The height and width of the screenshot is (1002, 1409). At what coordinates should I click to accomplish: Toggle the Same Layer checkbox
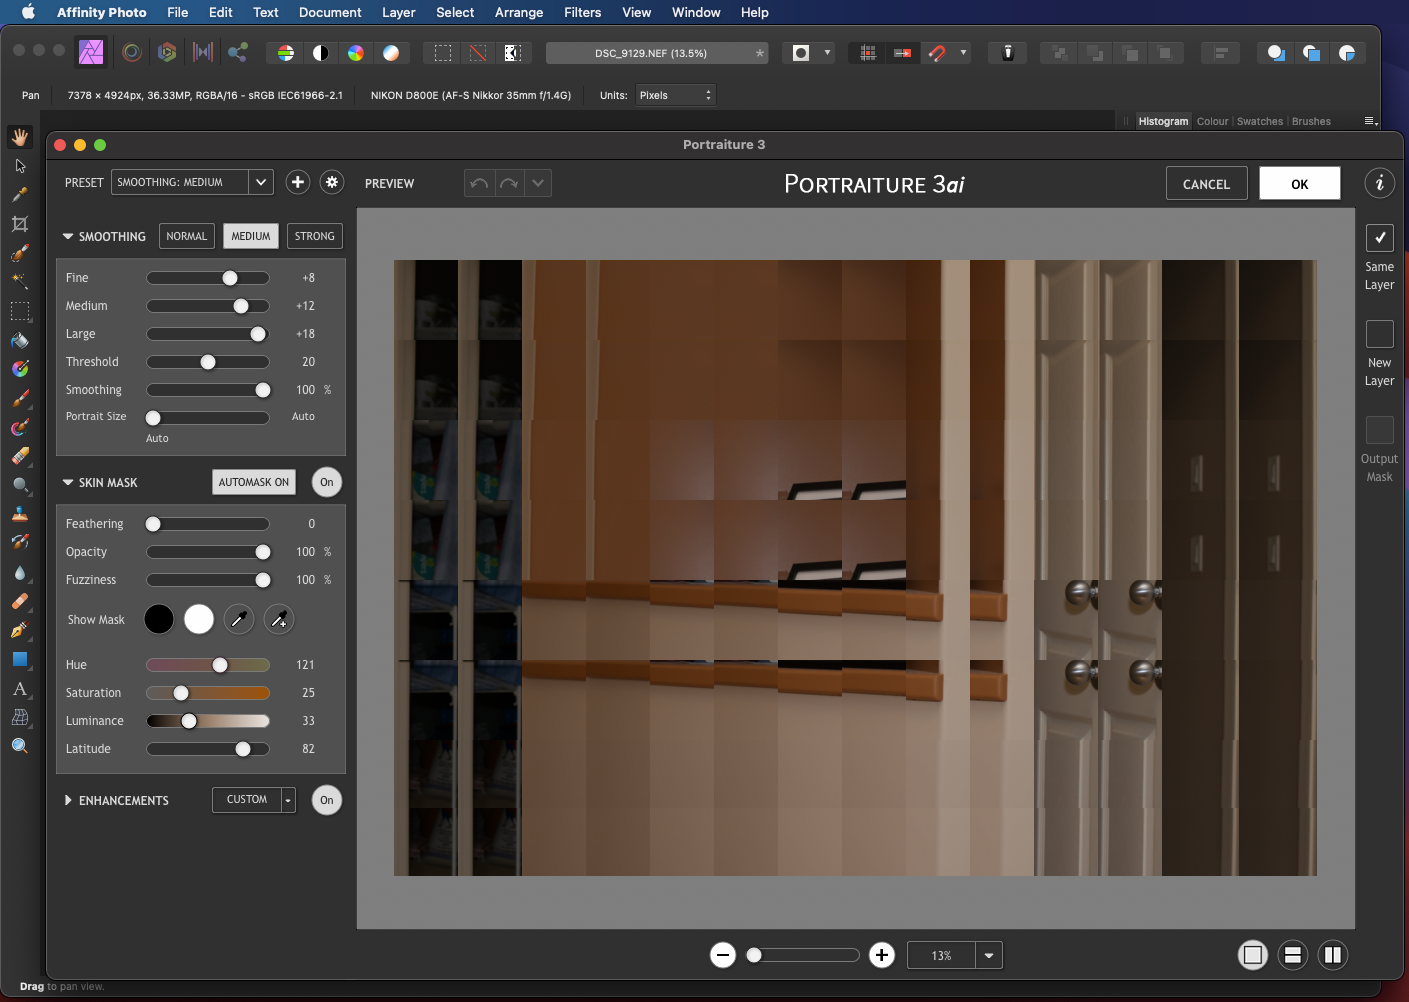click(1379, 237)
